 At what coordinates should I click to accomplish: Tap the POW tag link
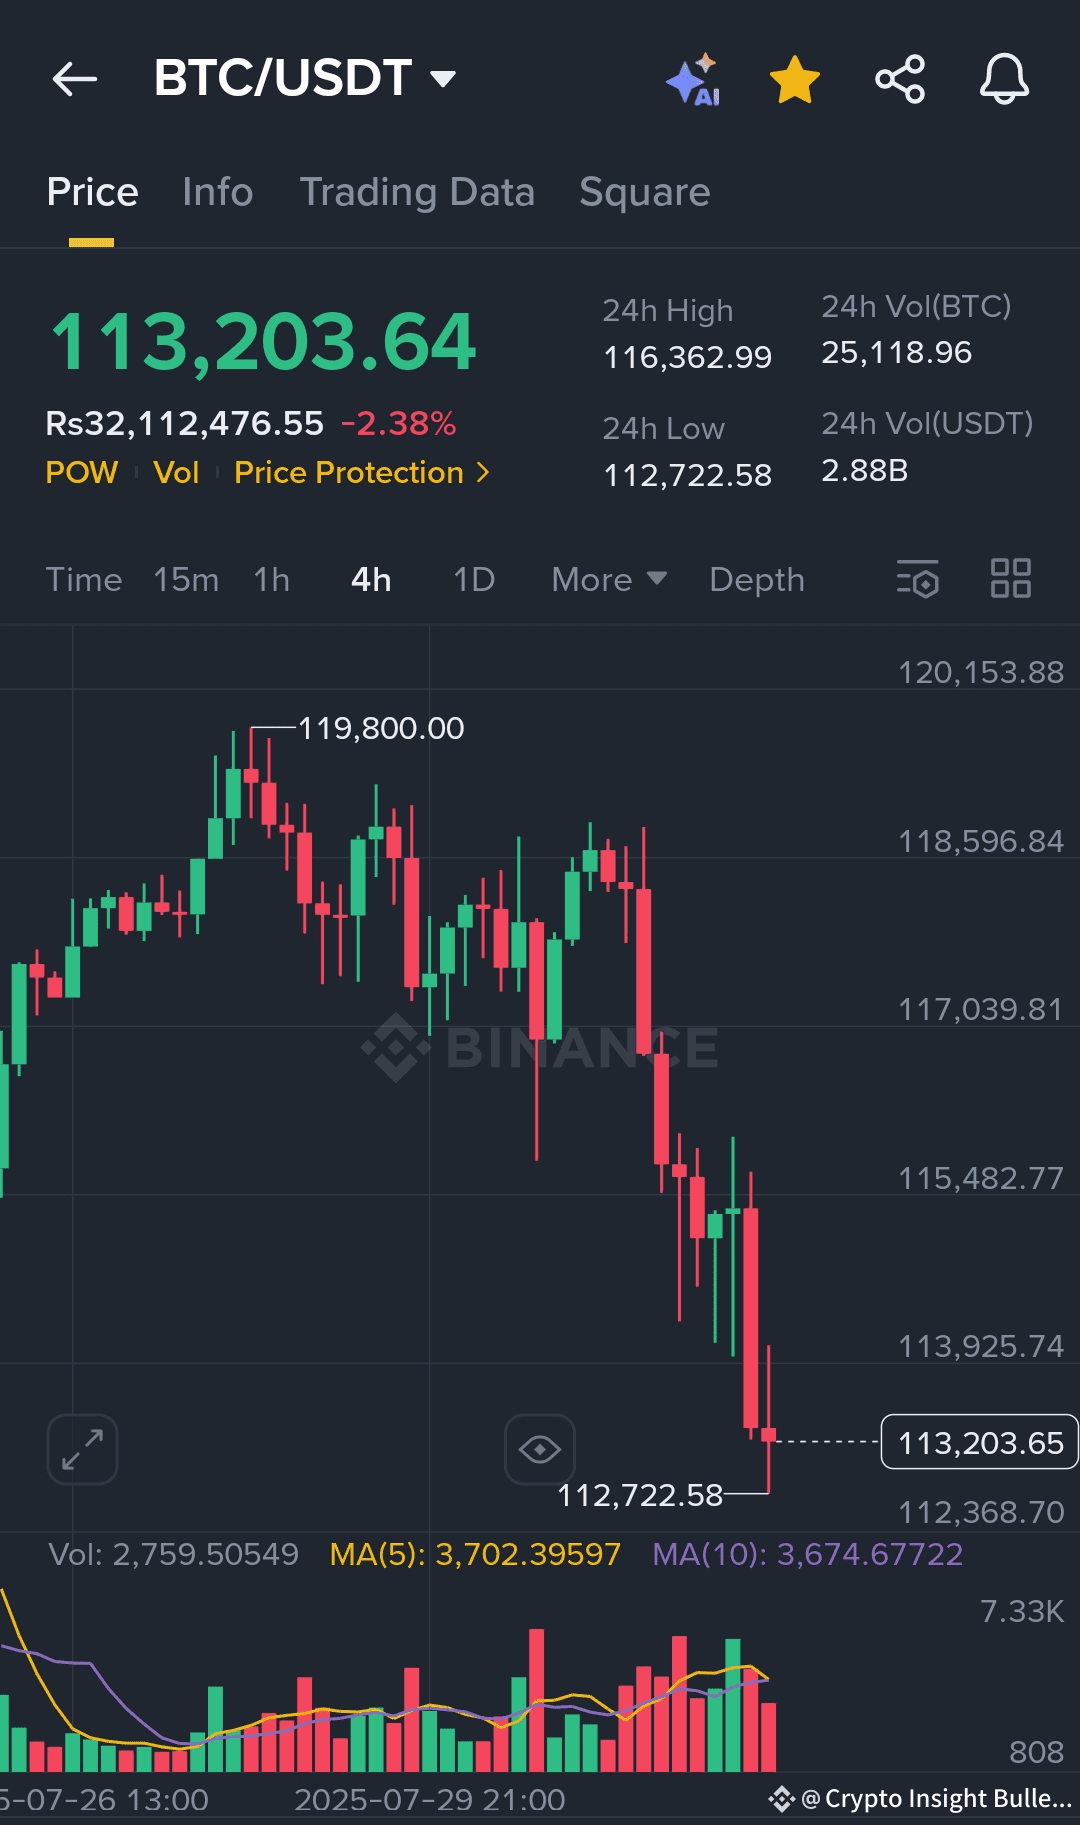click(82, 472)
